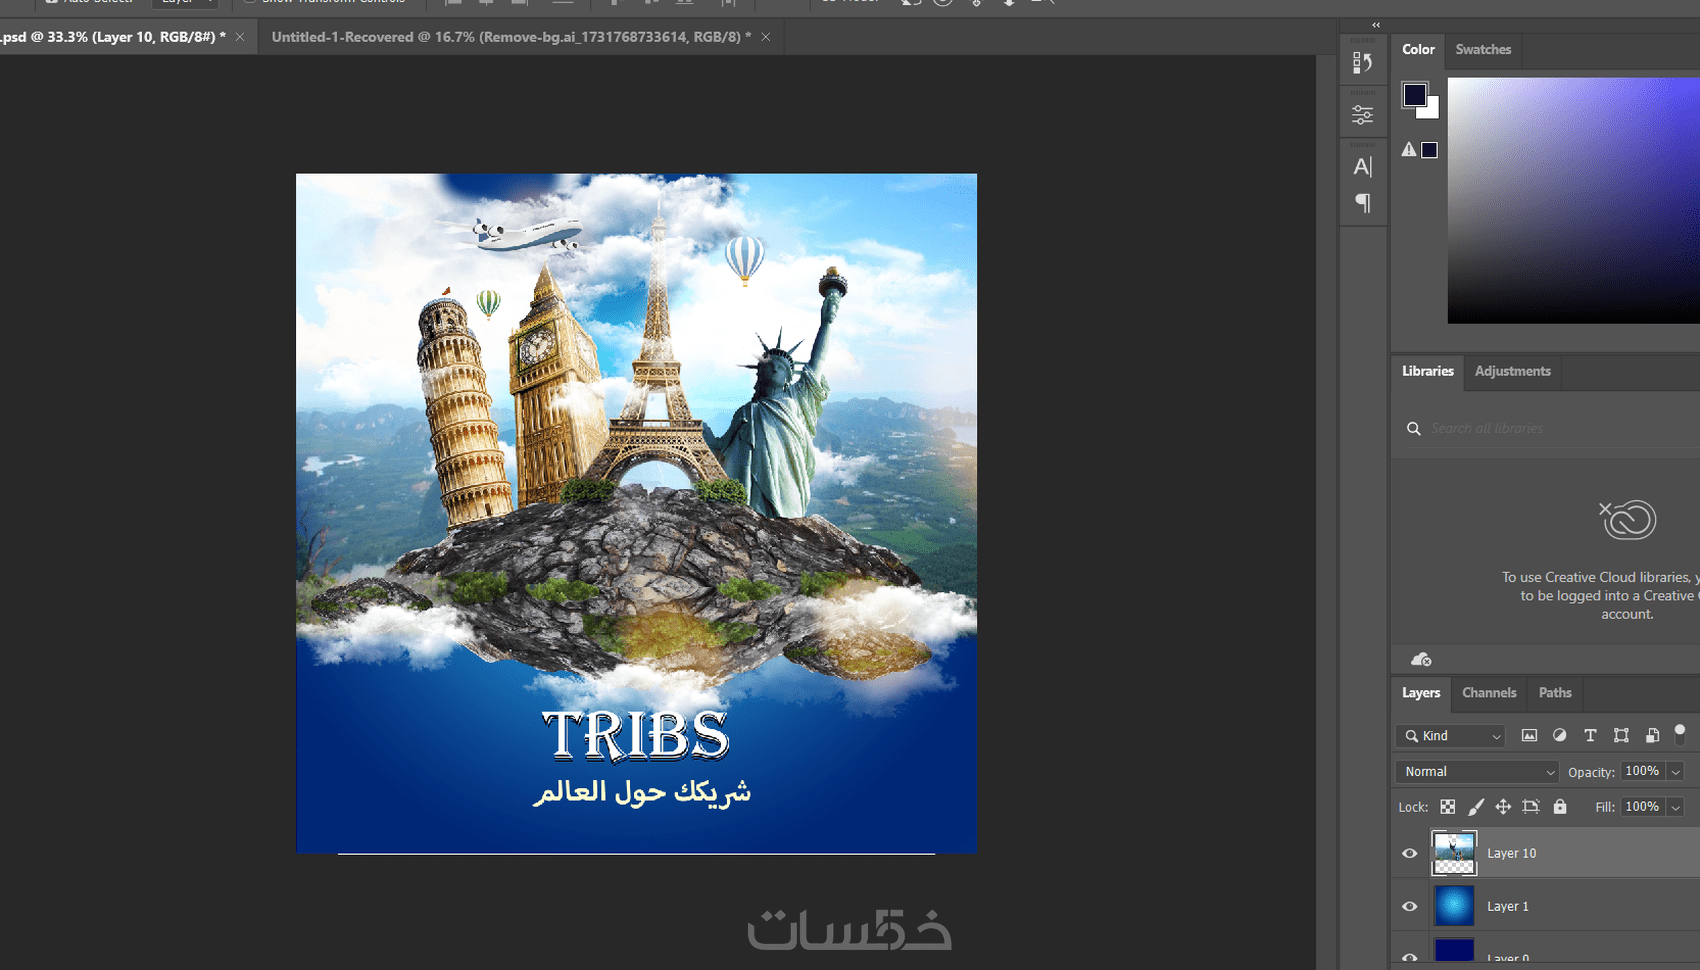Toggle layer filtering on or off
Image resolution: width=1700 pixels, height=970 pixels.
click(x=1680, y=734)
